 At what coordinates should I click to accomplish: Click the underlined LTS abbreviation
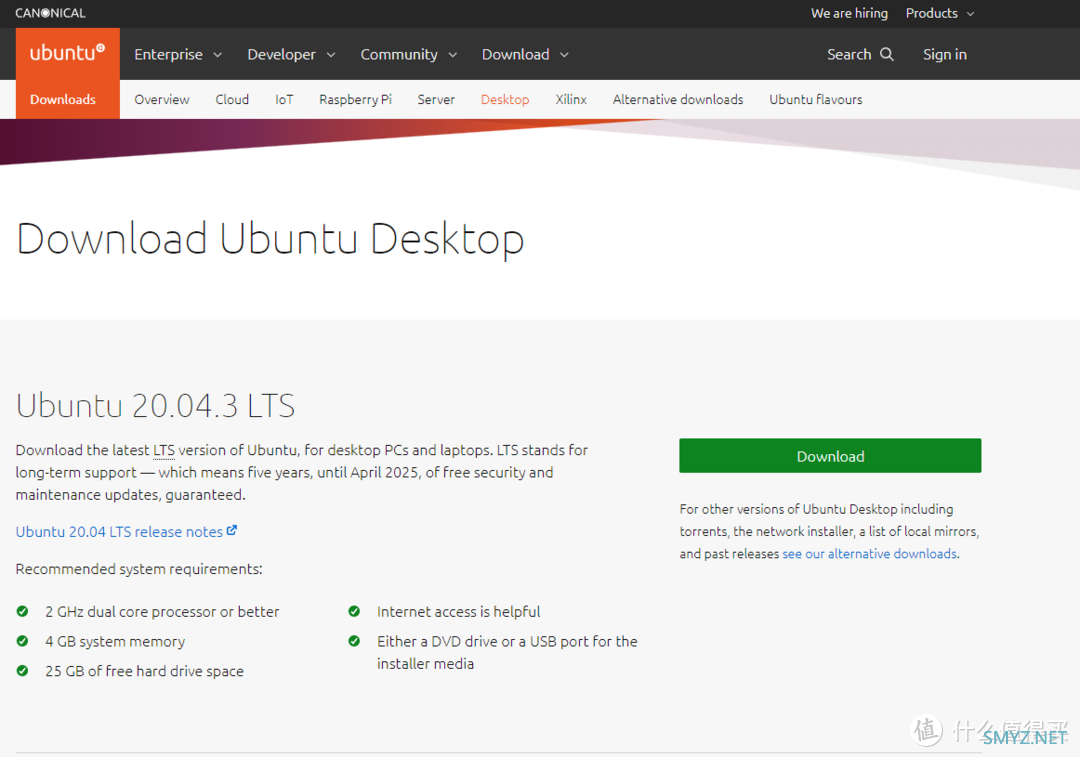tap(164, 450)
